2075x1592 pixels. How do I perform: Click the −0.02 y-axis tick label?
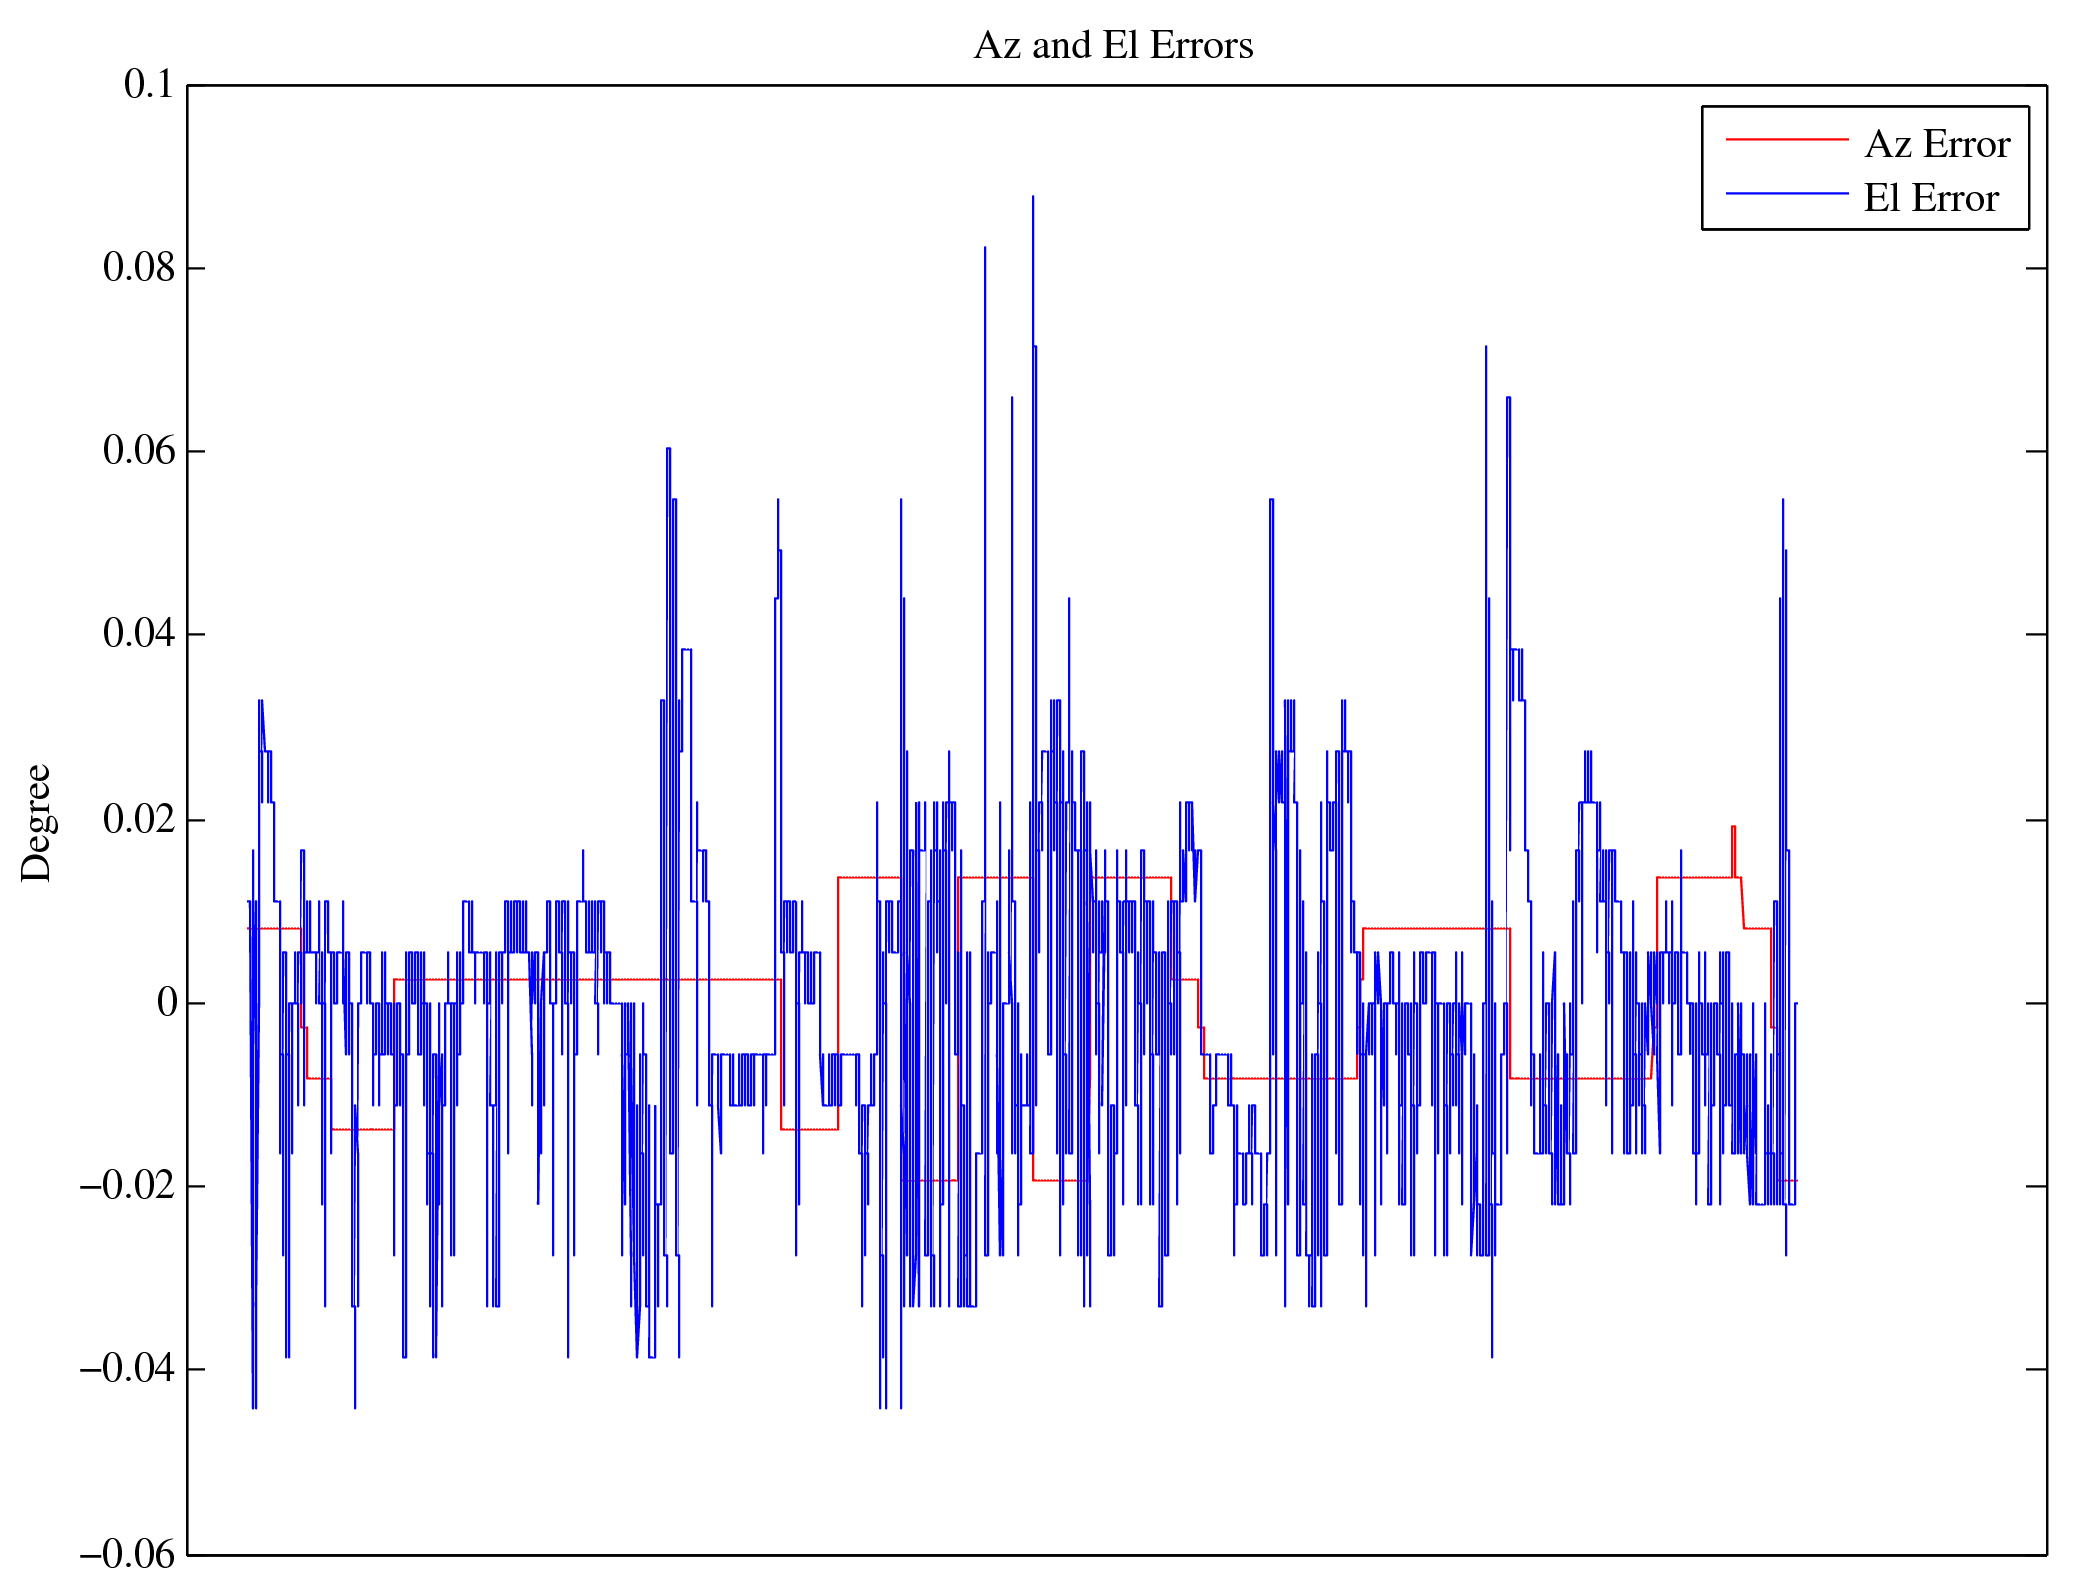[127, 1186]
